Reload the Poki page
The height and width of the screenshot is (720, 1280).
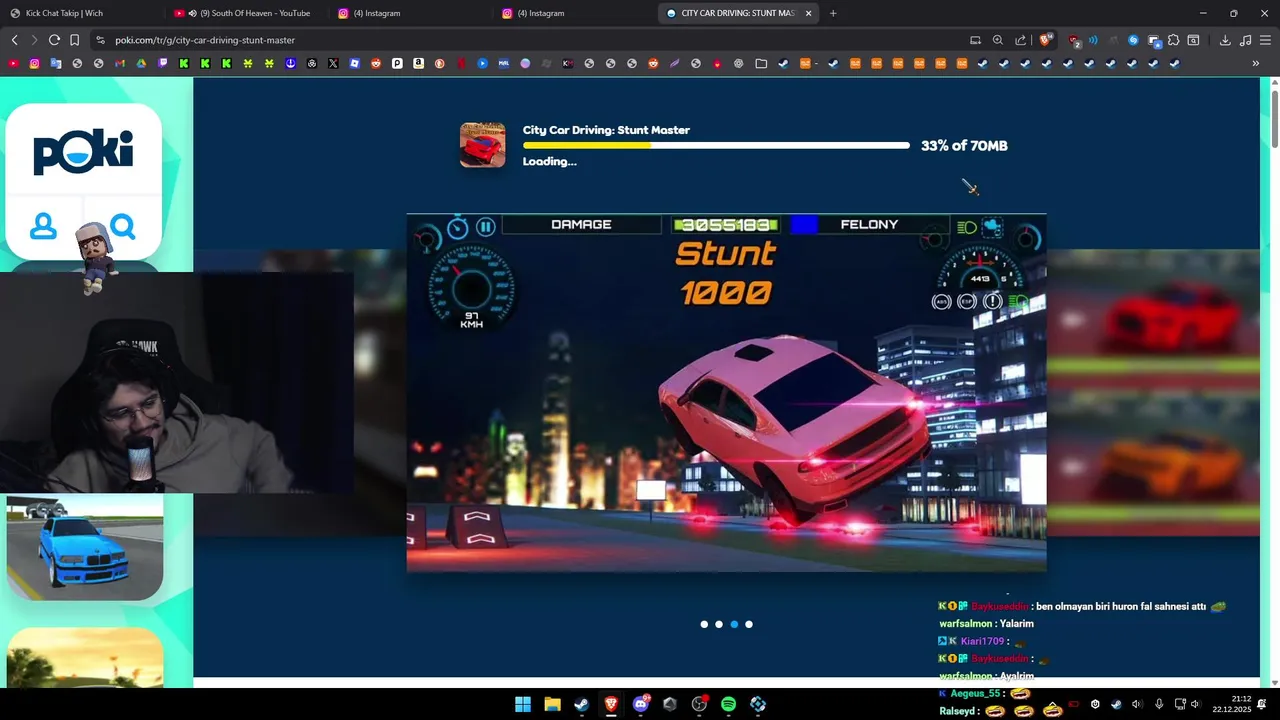pos(54,40)
